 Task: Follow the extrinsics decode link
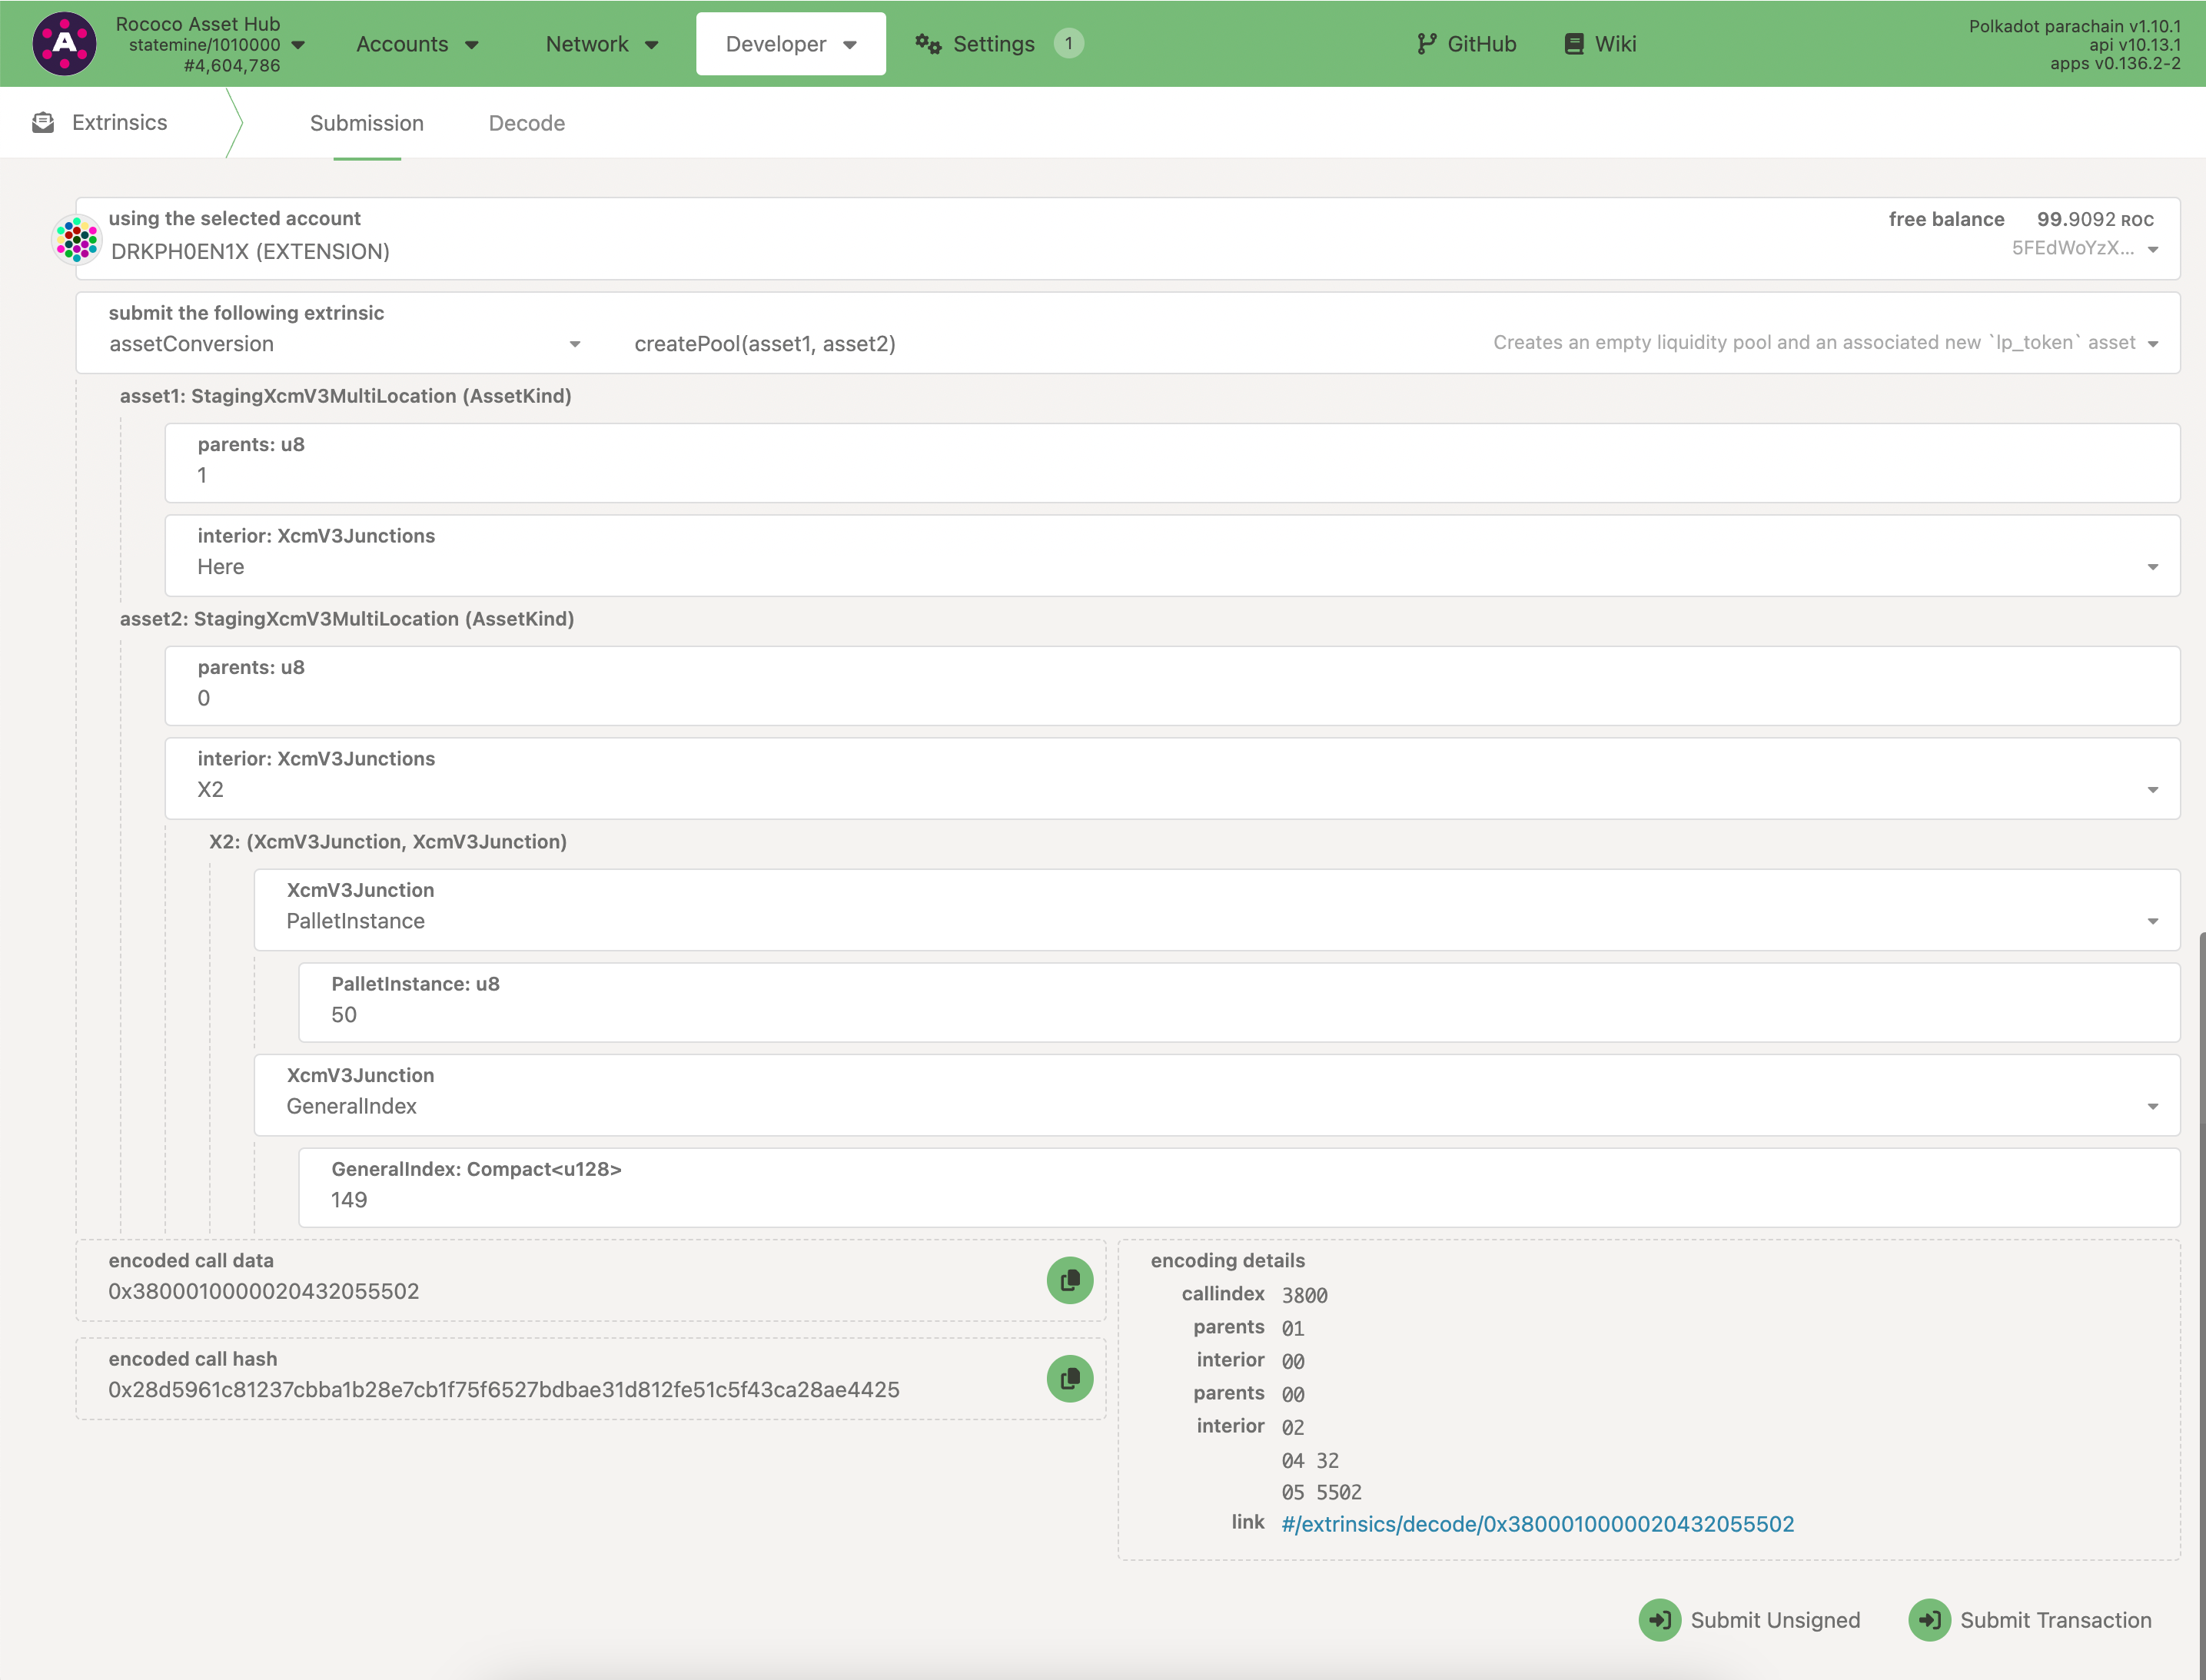pyautogui.click(x=1537, y=1524)
